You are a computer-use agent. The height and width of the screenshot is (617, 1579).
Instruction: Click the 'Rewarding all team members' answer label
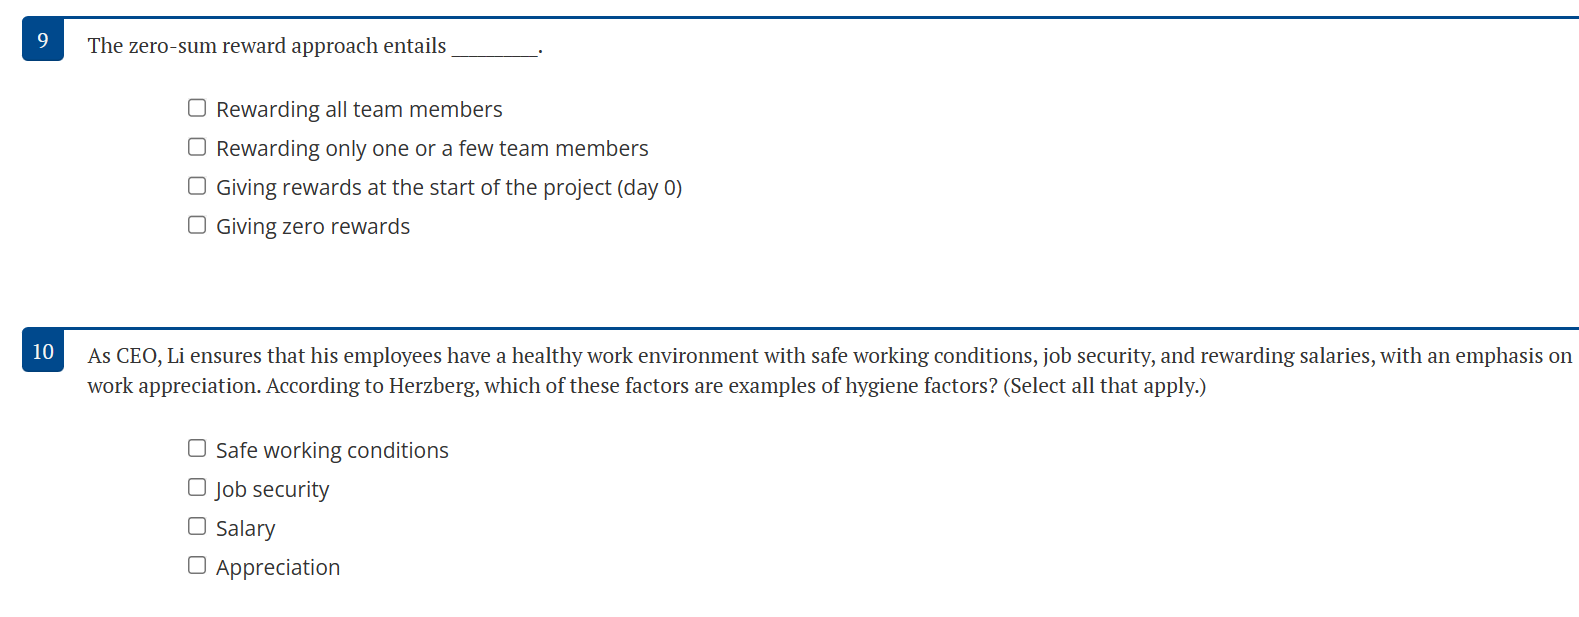pos(358,109)
